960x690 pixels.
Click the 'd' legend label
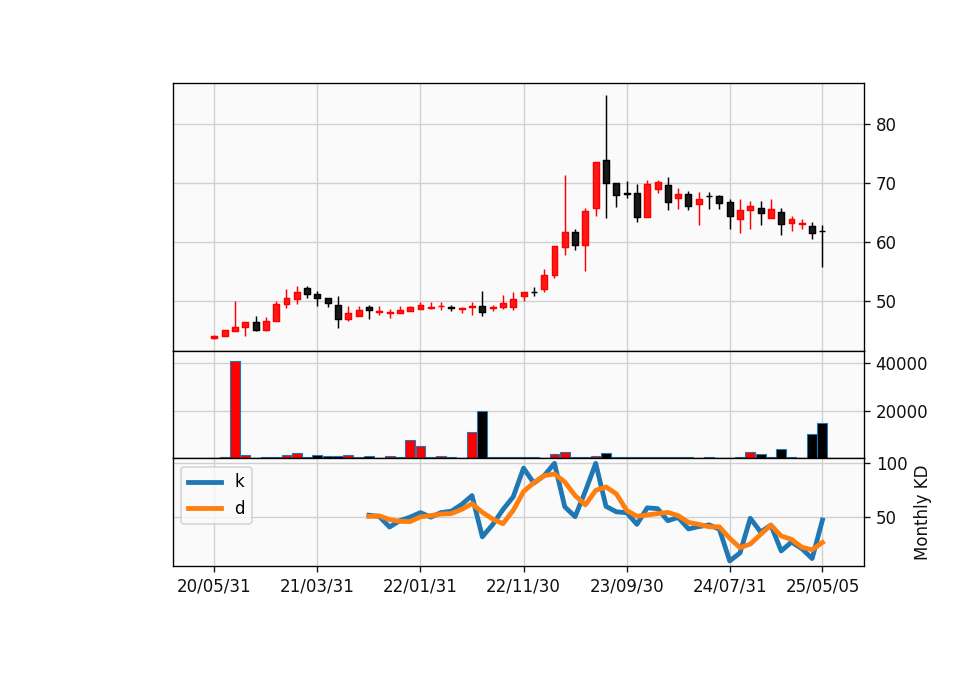click(x=240, y=508)
